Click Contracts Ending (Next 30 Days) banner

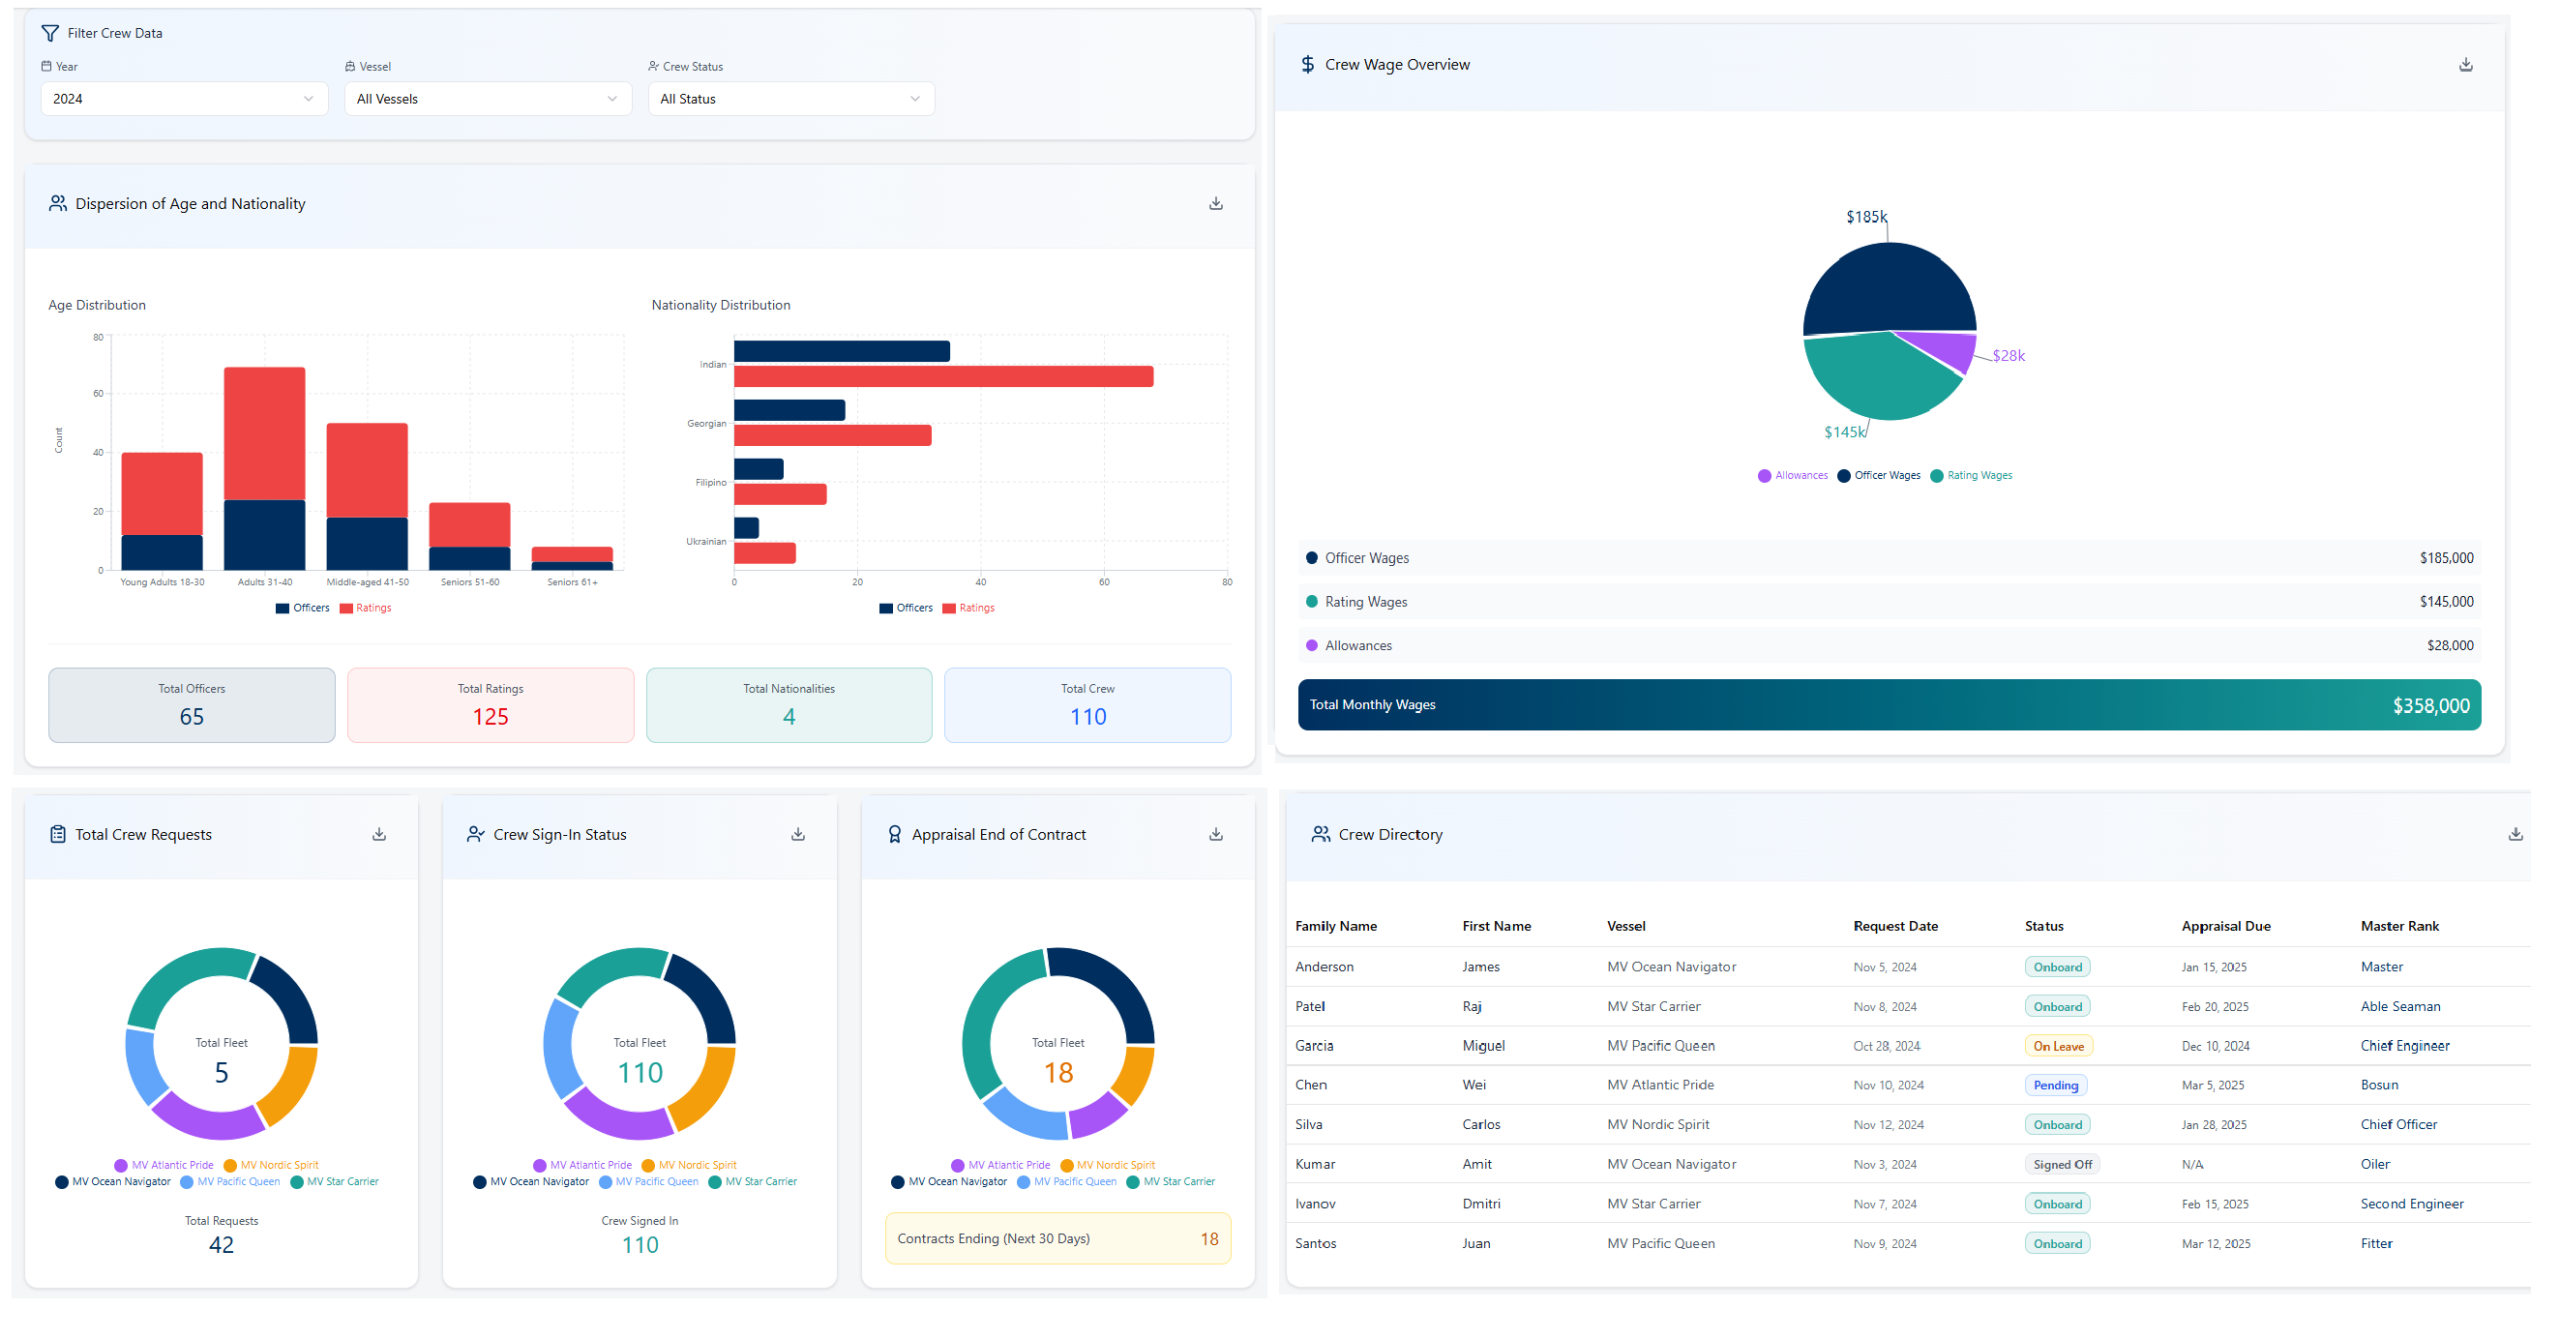pos(1057,1238)
